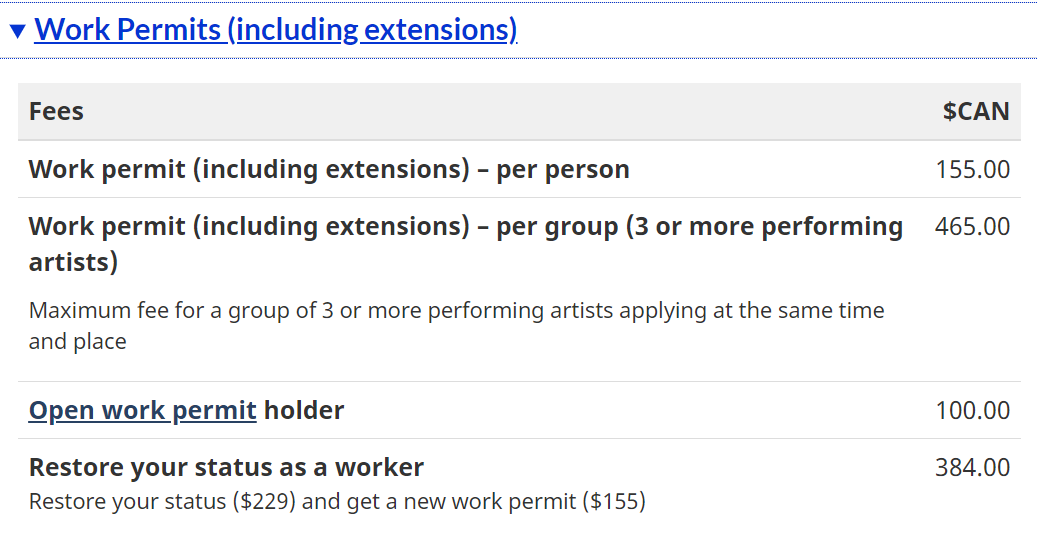The height and width of the screenshot is (547, 1037).
Task: Collapse the Work Permits section triangle
Action: pos(18,31)
